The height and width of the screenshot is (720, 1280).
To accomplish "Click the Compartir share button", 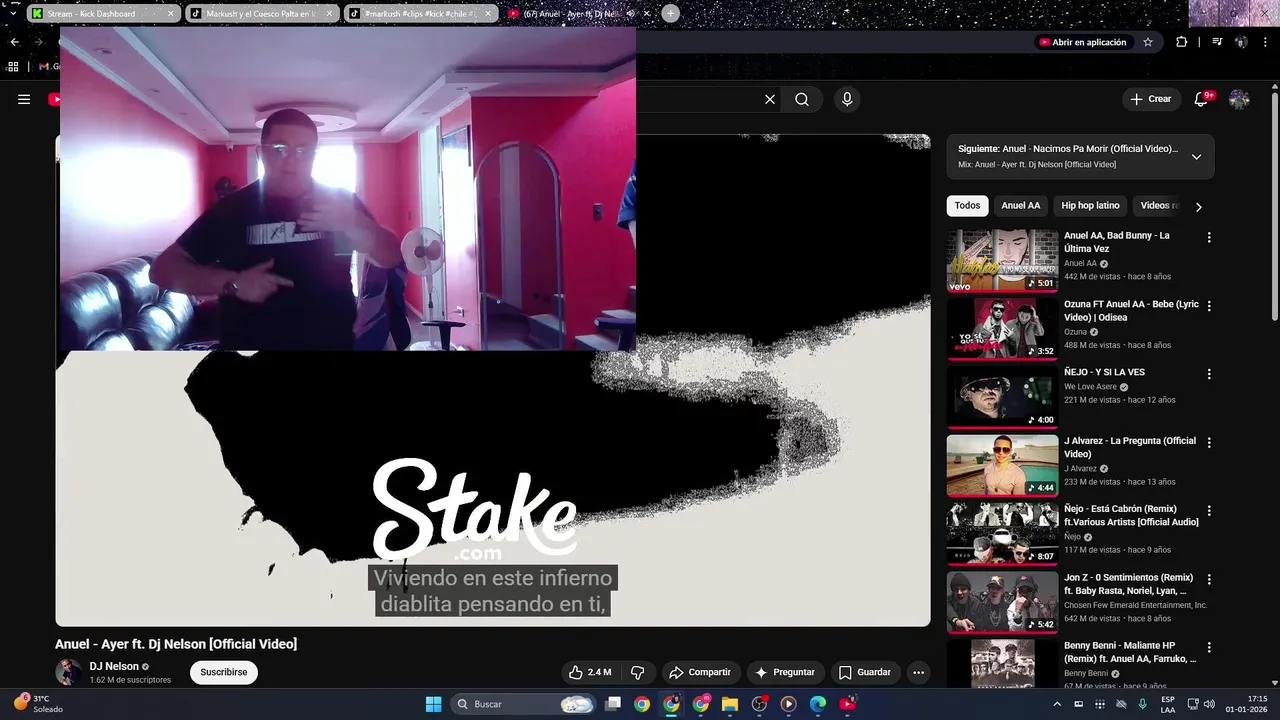I will 700,672.
